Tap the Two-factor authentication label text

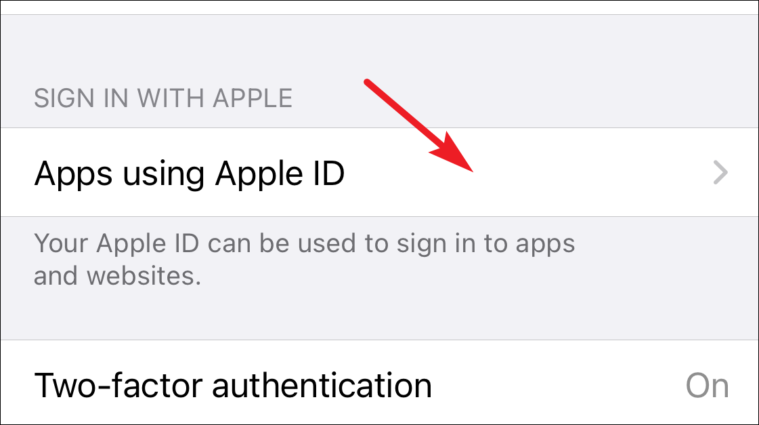click(x=233, y=386)
